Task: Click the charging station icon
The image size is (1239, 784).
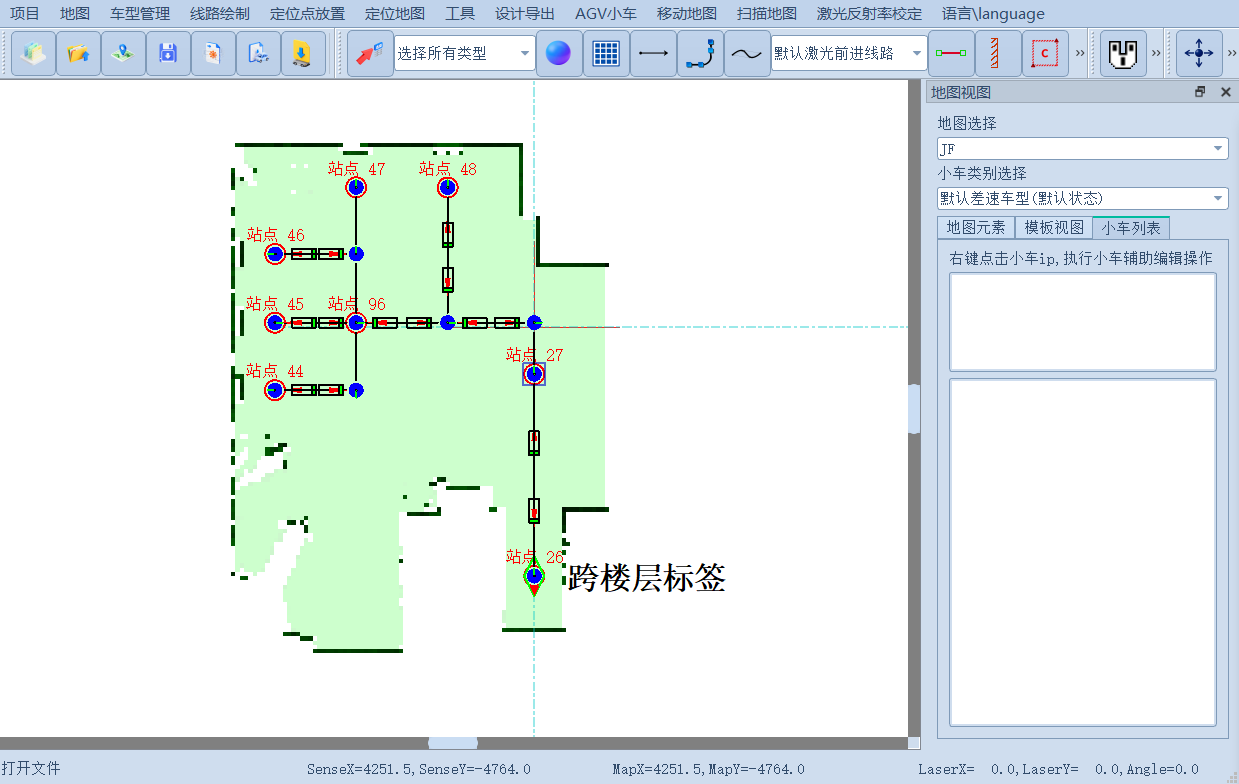Action: point(1122,53)
